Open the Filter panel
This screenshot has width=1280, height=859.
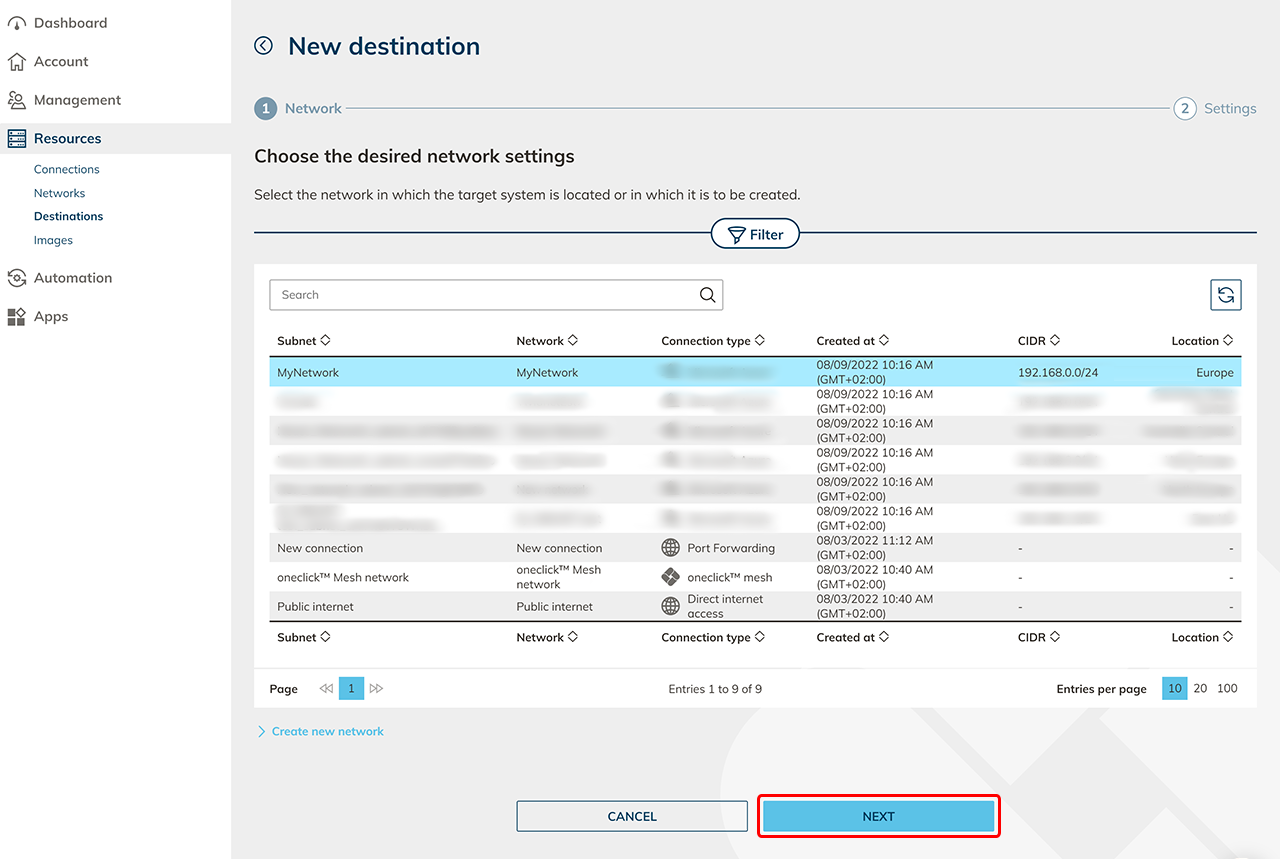click(x=755, y=234)
